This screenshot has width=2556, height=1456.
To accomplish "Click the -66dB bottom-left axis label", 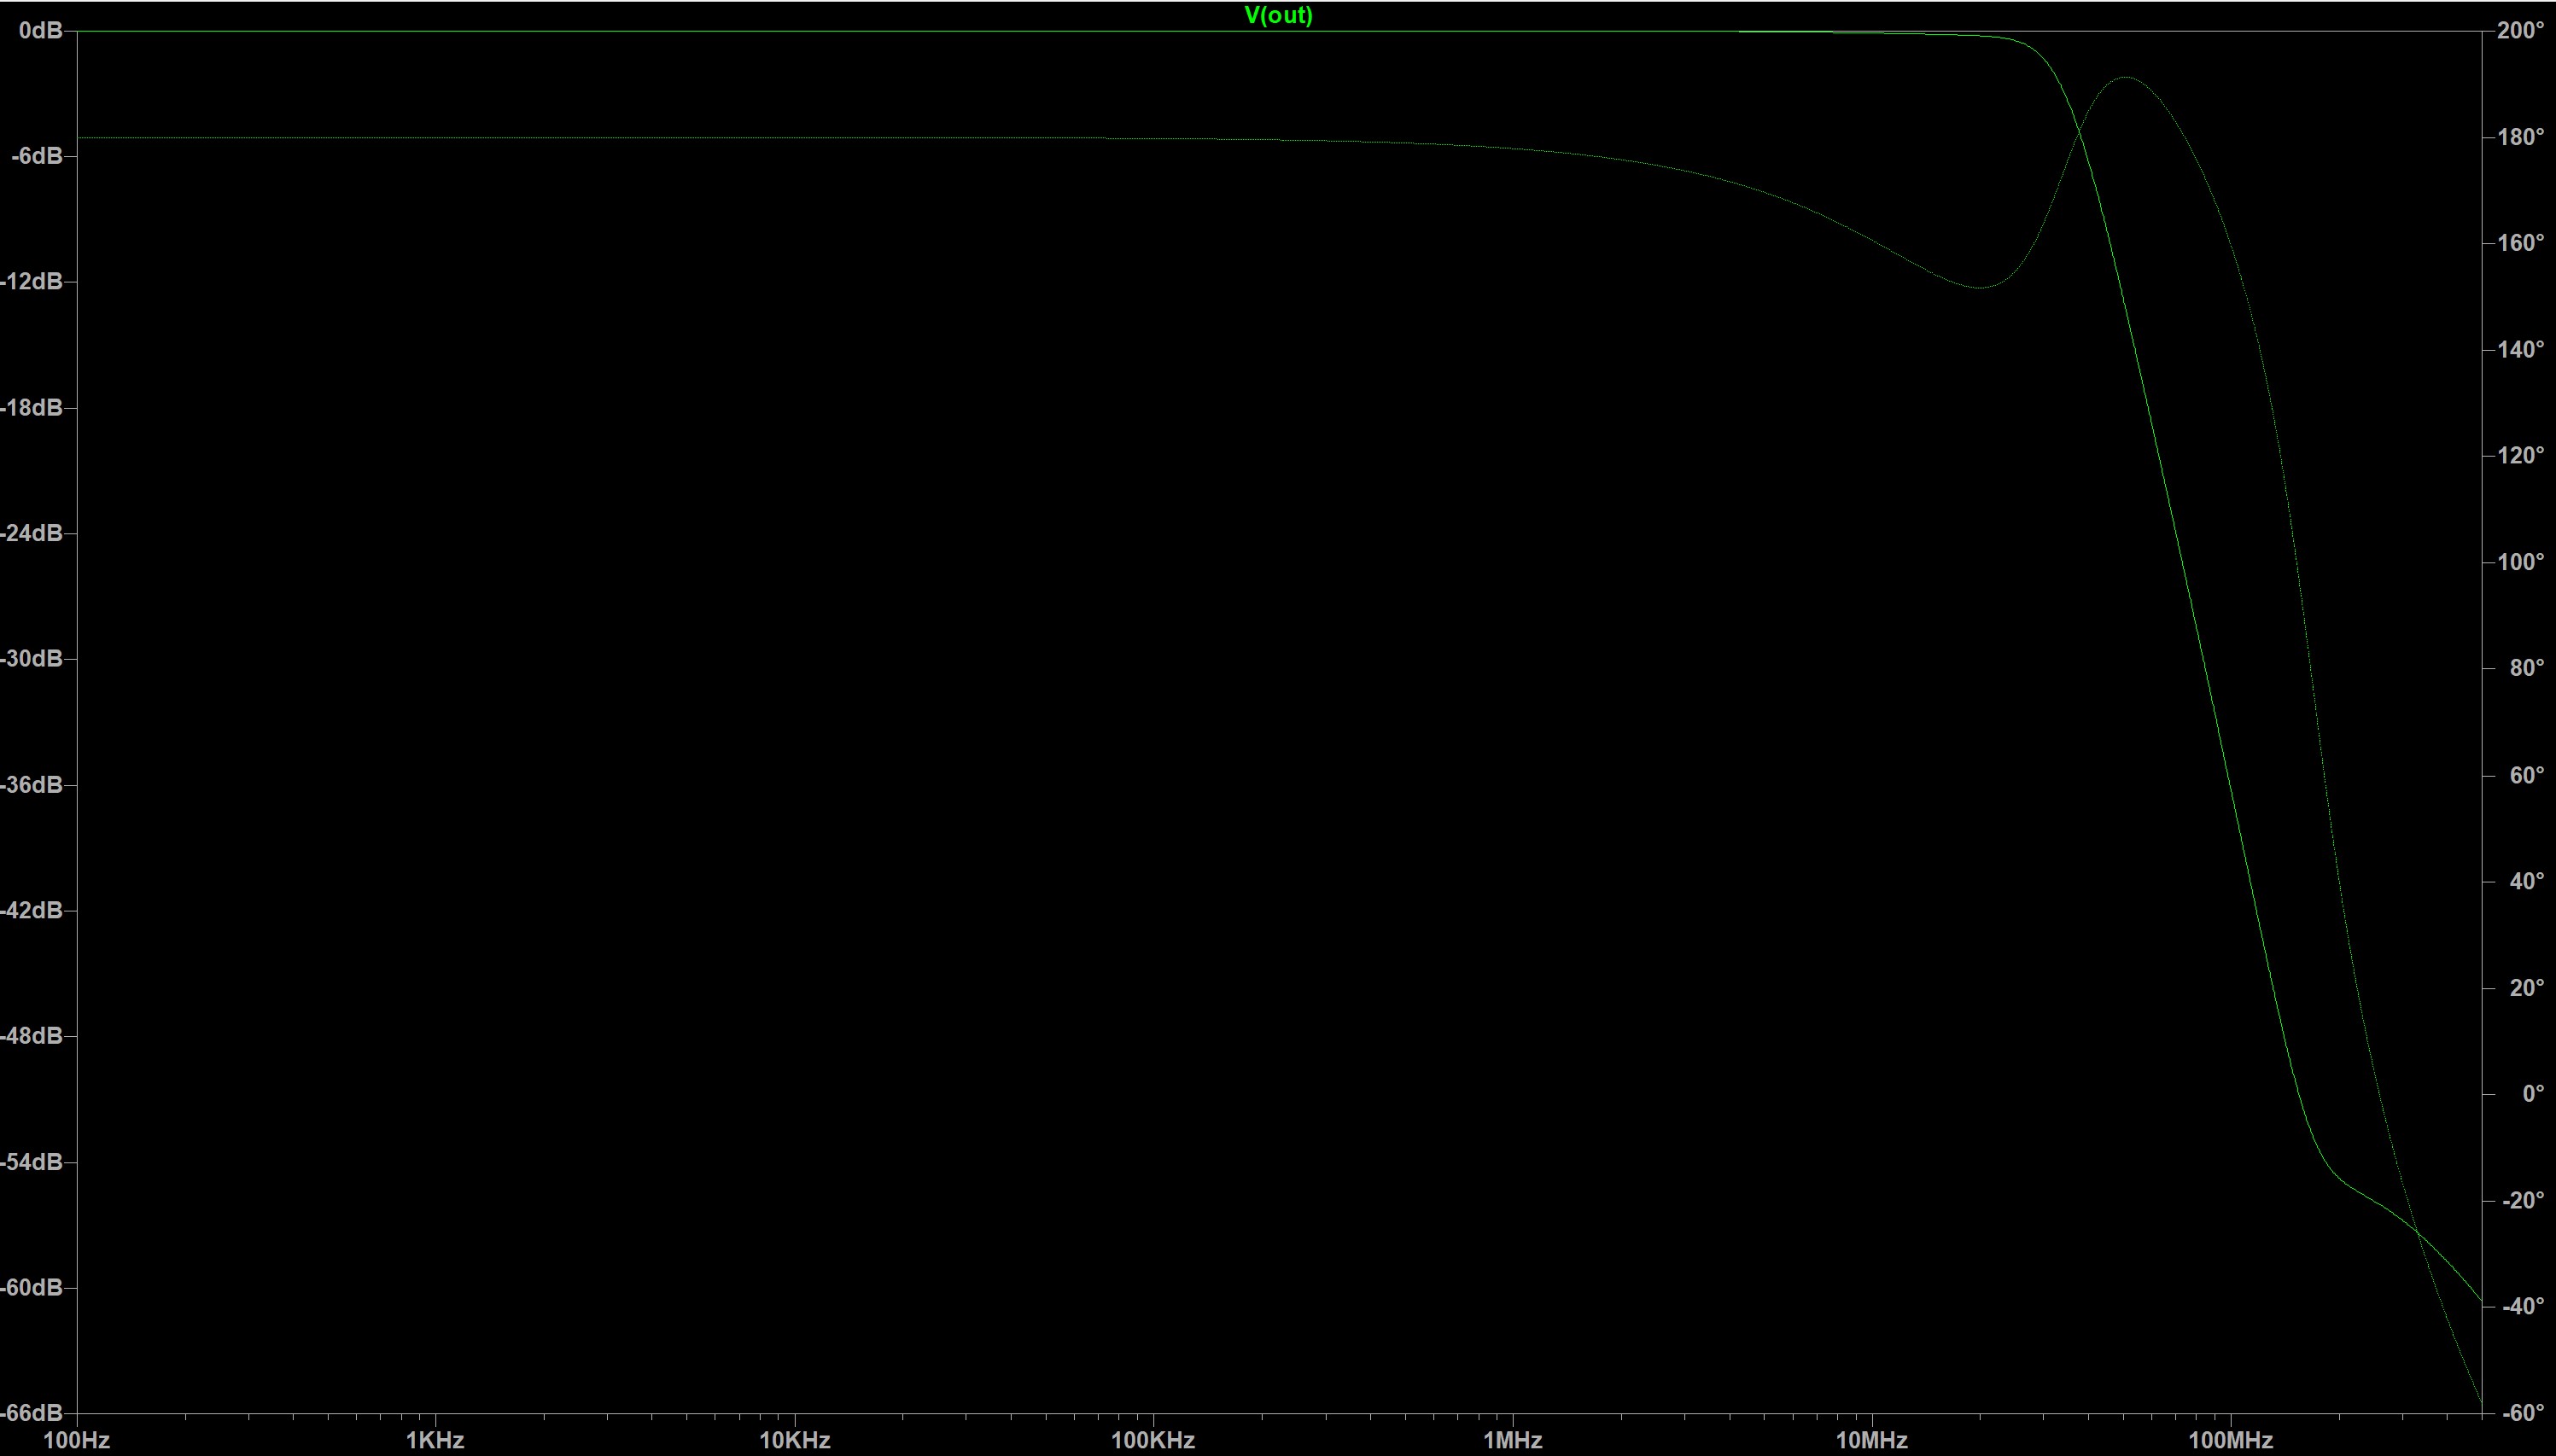I will (32, 1413).
